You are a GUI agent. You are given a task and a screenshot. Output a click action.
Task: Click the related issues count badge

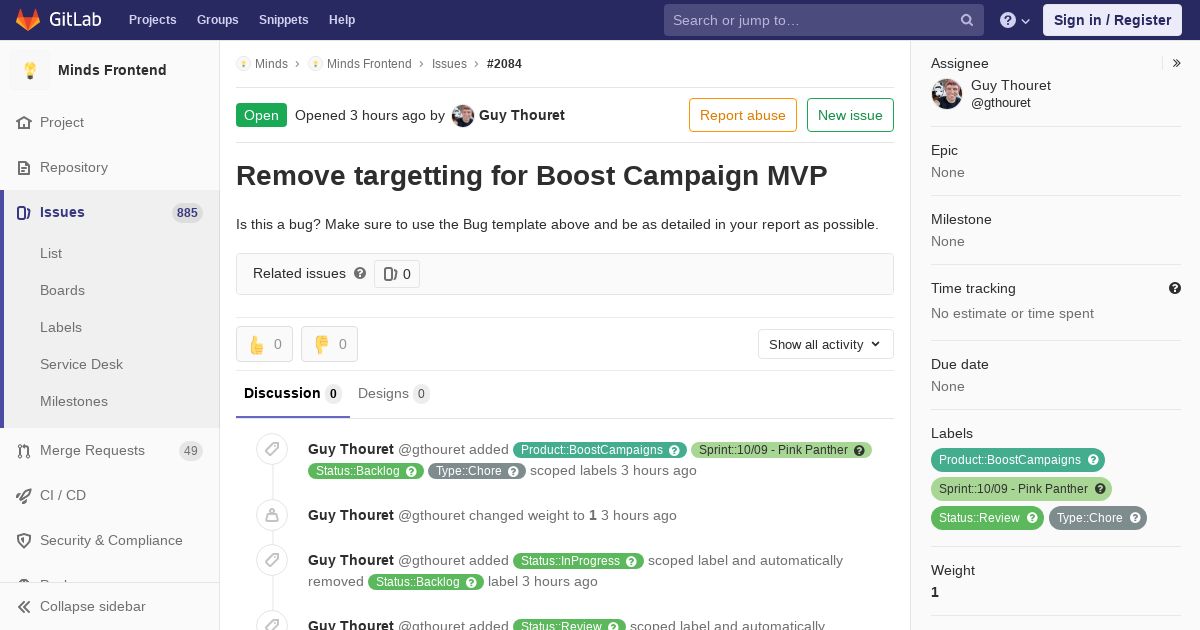tap(397, 274)
